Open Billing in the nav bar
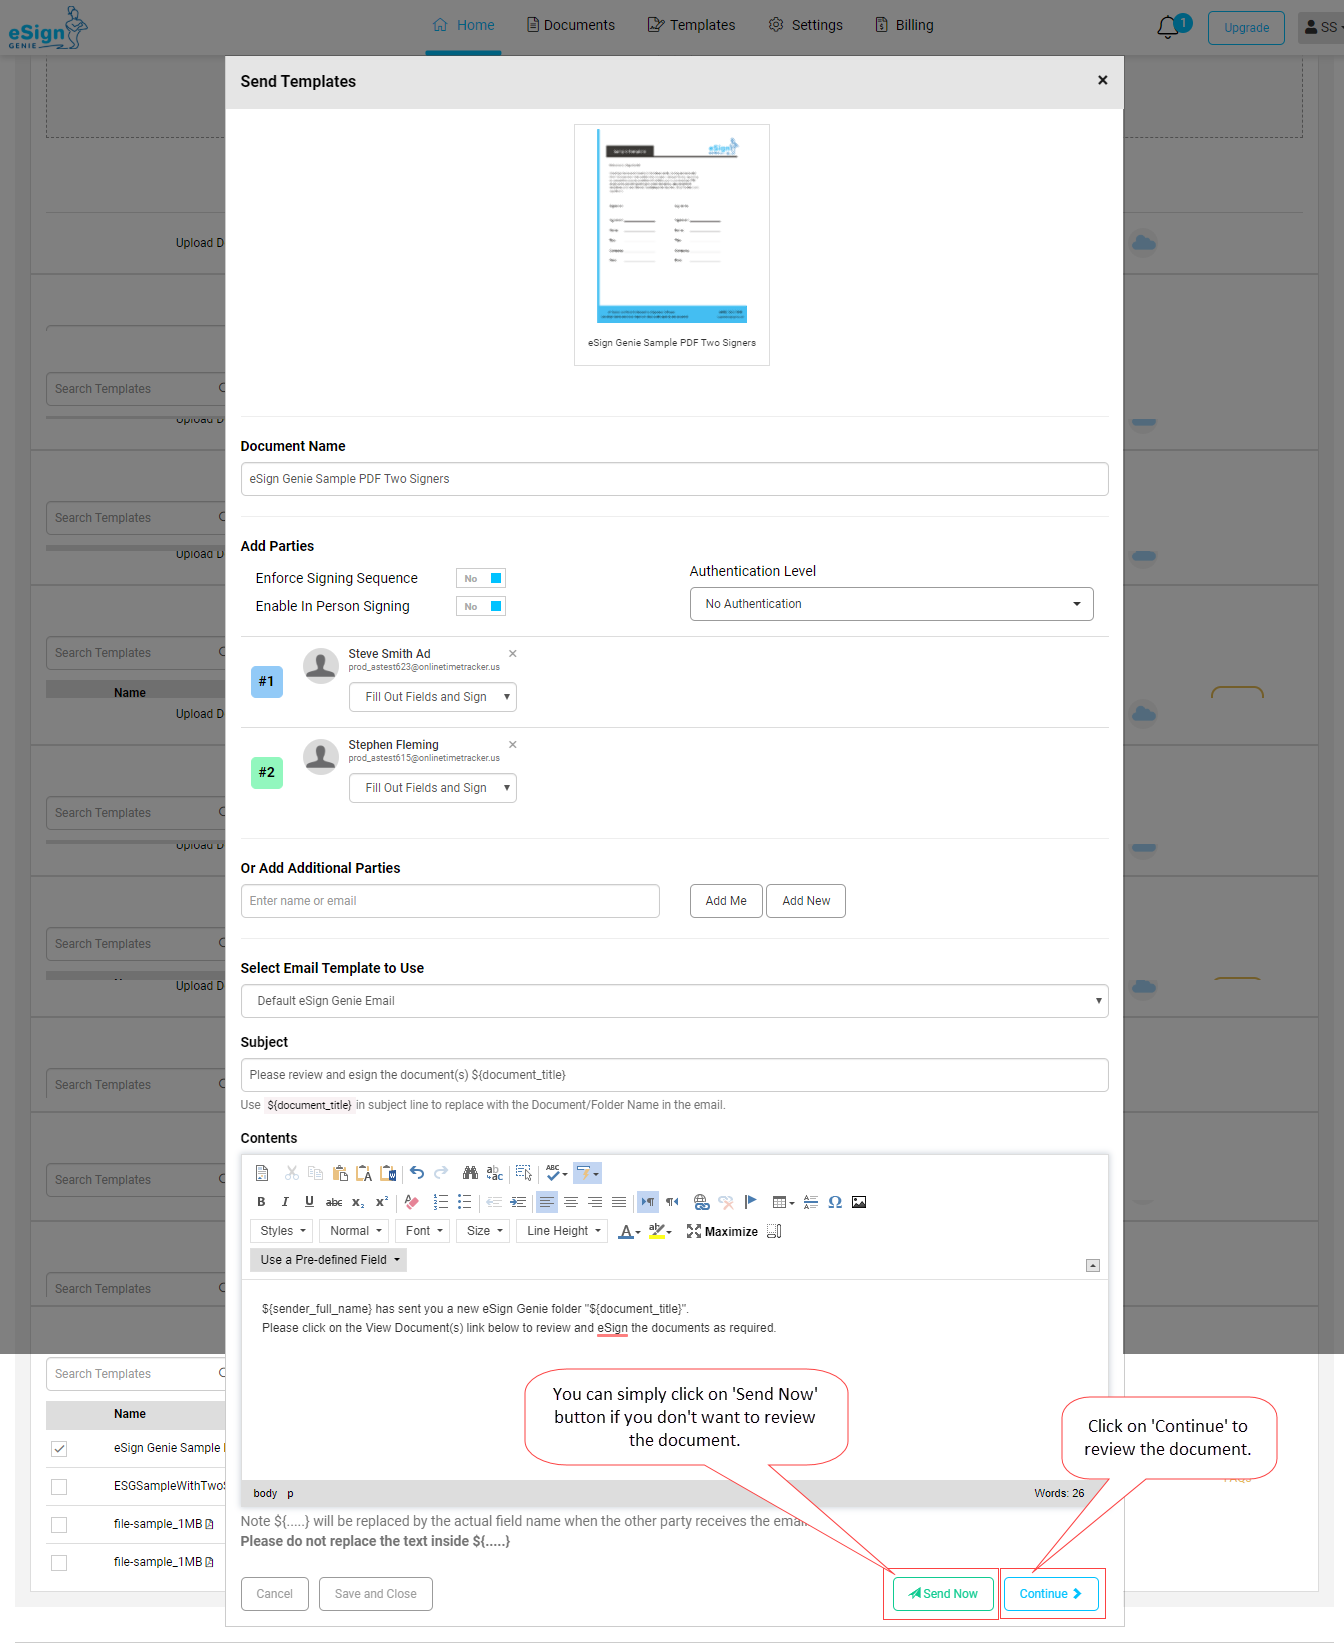This screenshot has width=1344, height=1646. [x=904, y=25]
